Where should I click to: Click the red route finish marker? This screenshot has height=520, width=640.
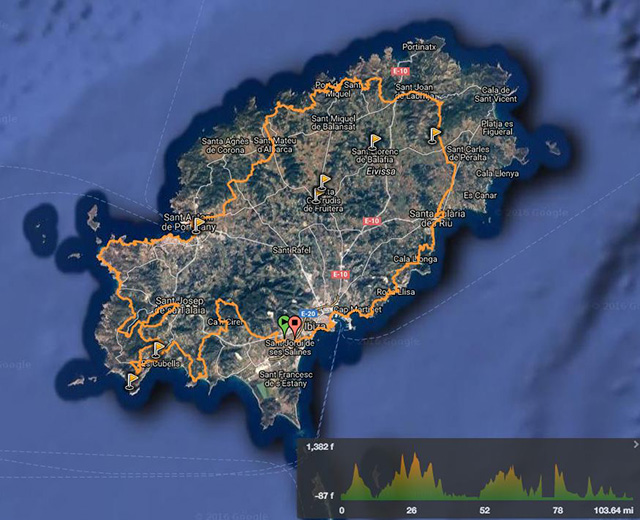click(x=294, y=327)
